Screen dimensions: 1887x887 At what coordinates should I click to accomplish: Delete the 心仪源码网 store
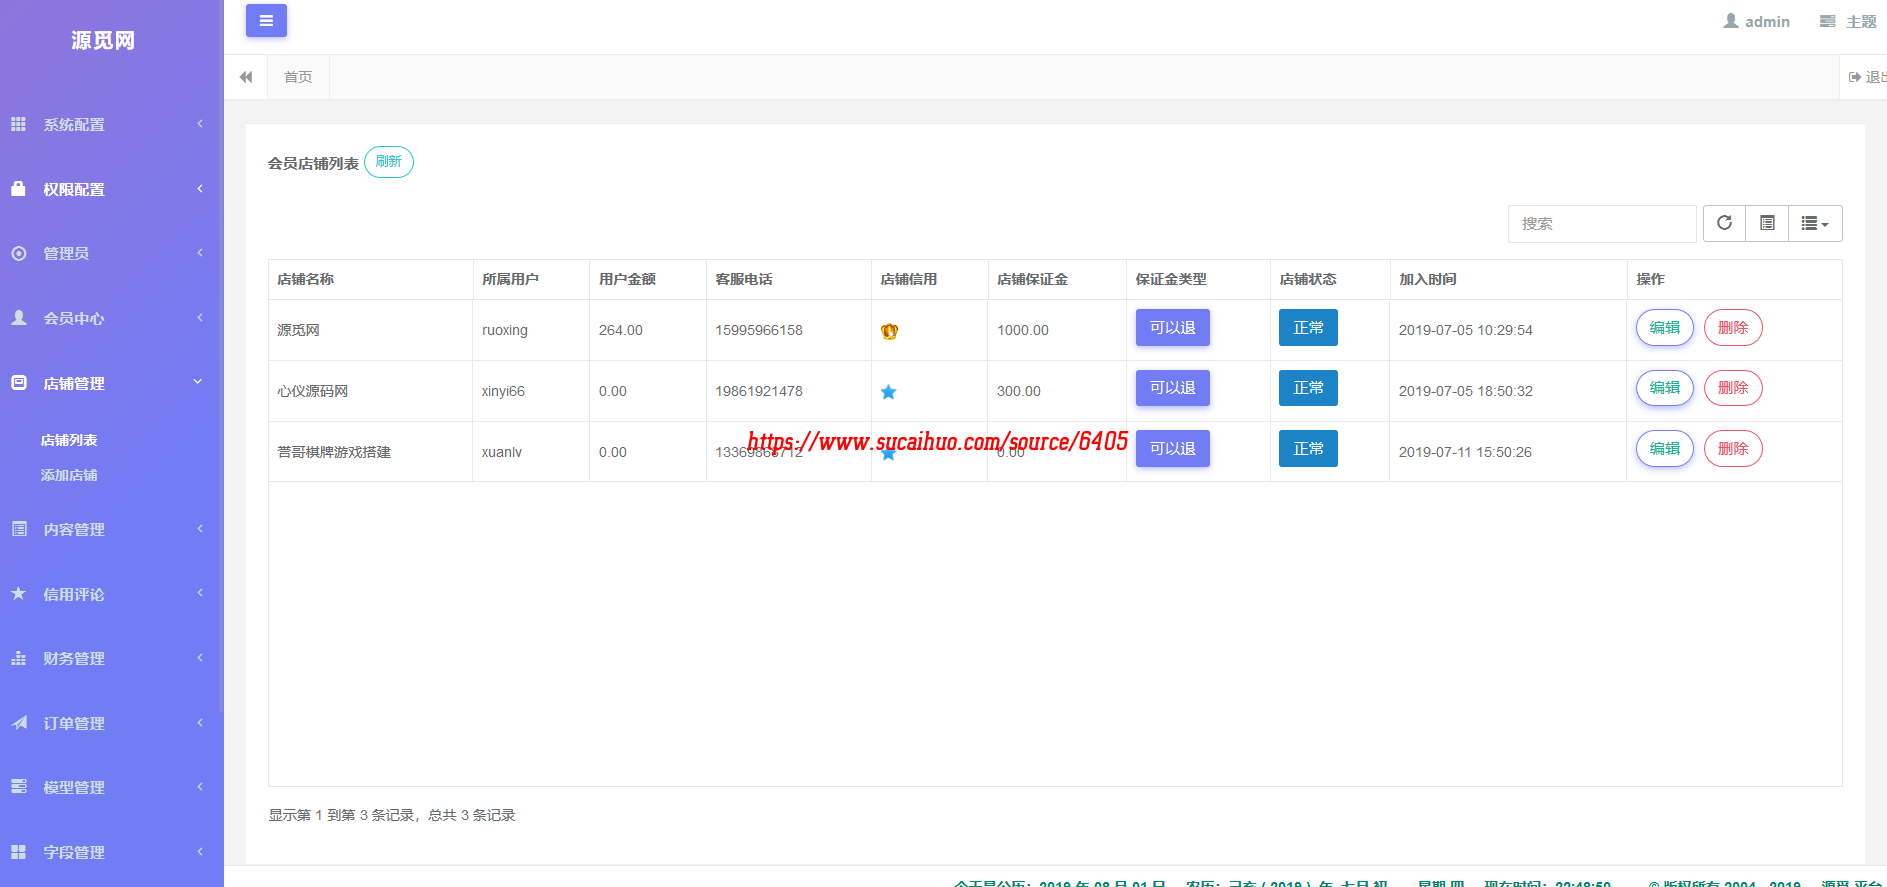coord(1733,388)
